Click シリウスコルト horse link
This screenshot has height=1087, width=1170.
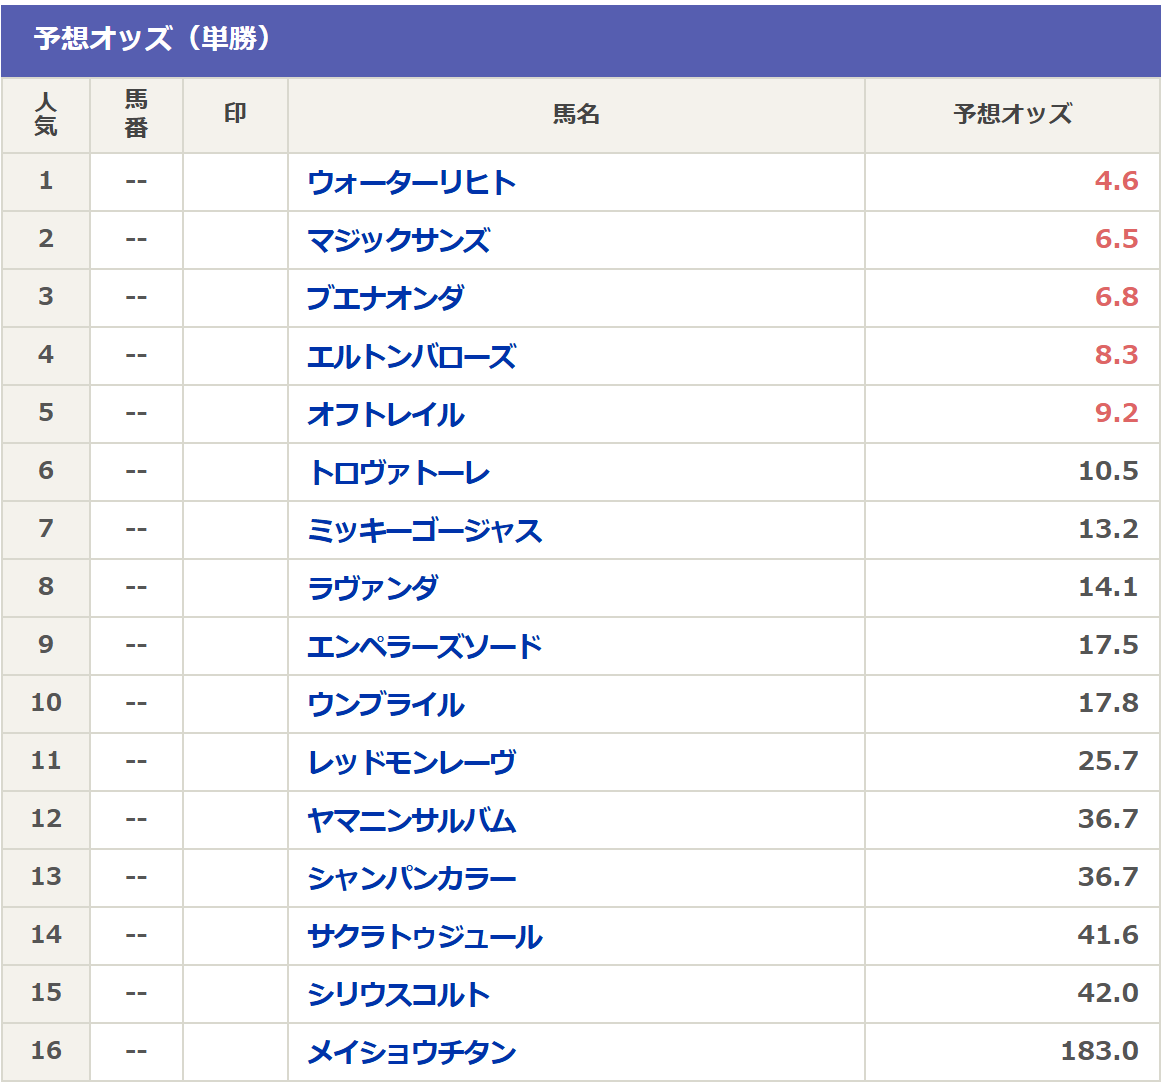point(398,995)
